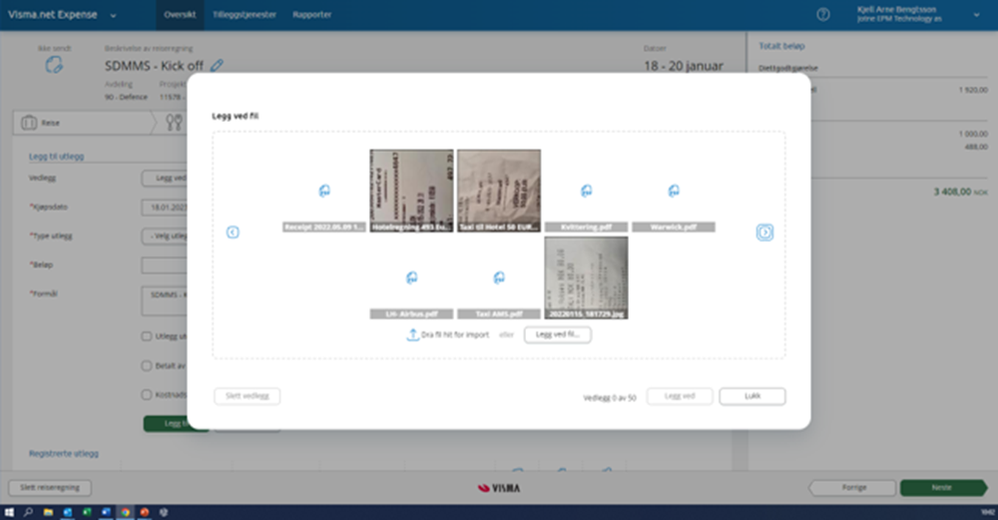998x520 pixels.
Task: Toggle the Kostnads checkbox
Action: pyautogui.click(x=146, y=395)
